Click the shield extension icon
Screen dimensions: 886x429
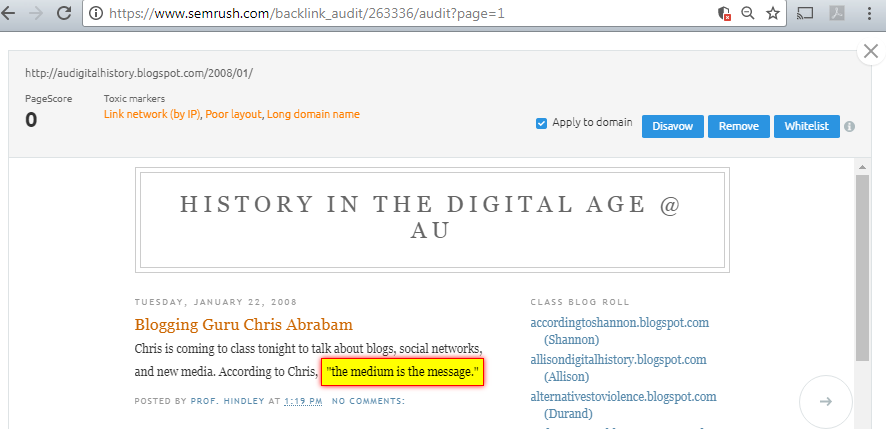pyautogui.click(x=724, y=14)
